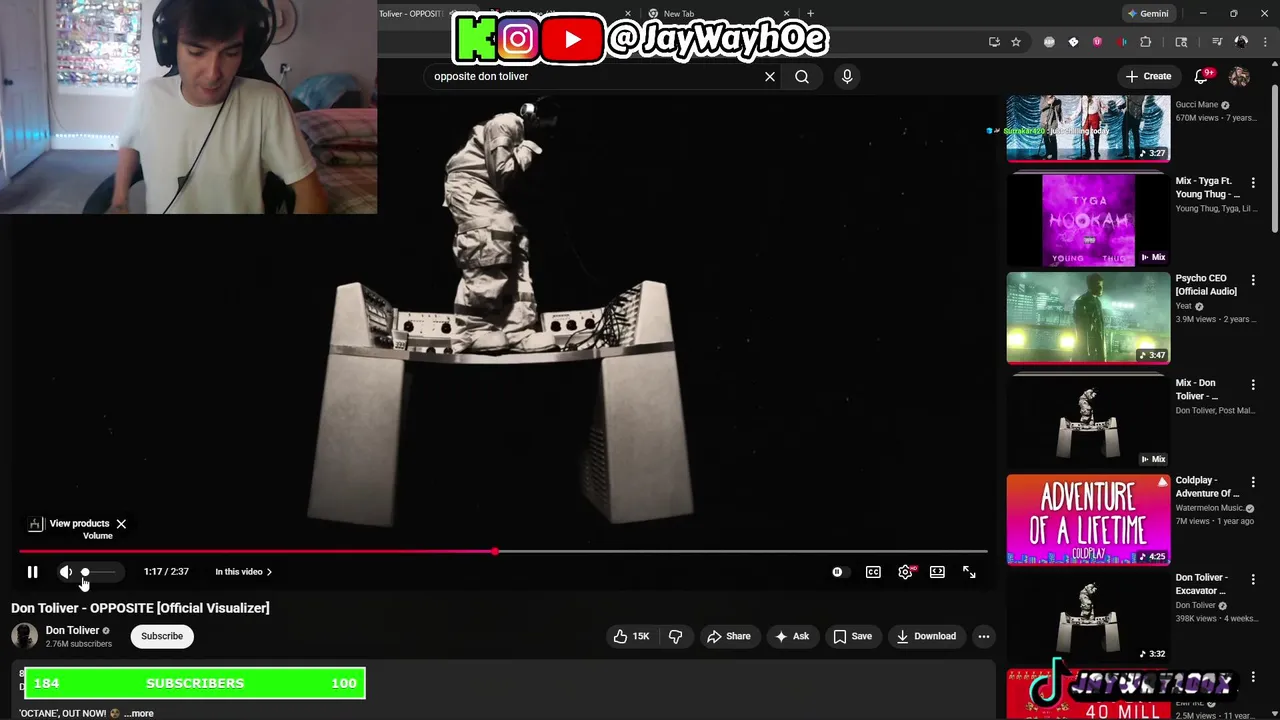This screenshot has width=1280, height=720.
Task: Open more actions three-dot menu under video
Action: coord(984,636)
